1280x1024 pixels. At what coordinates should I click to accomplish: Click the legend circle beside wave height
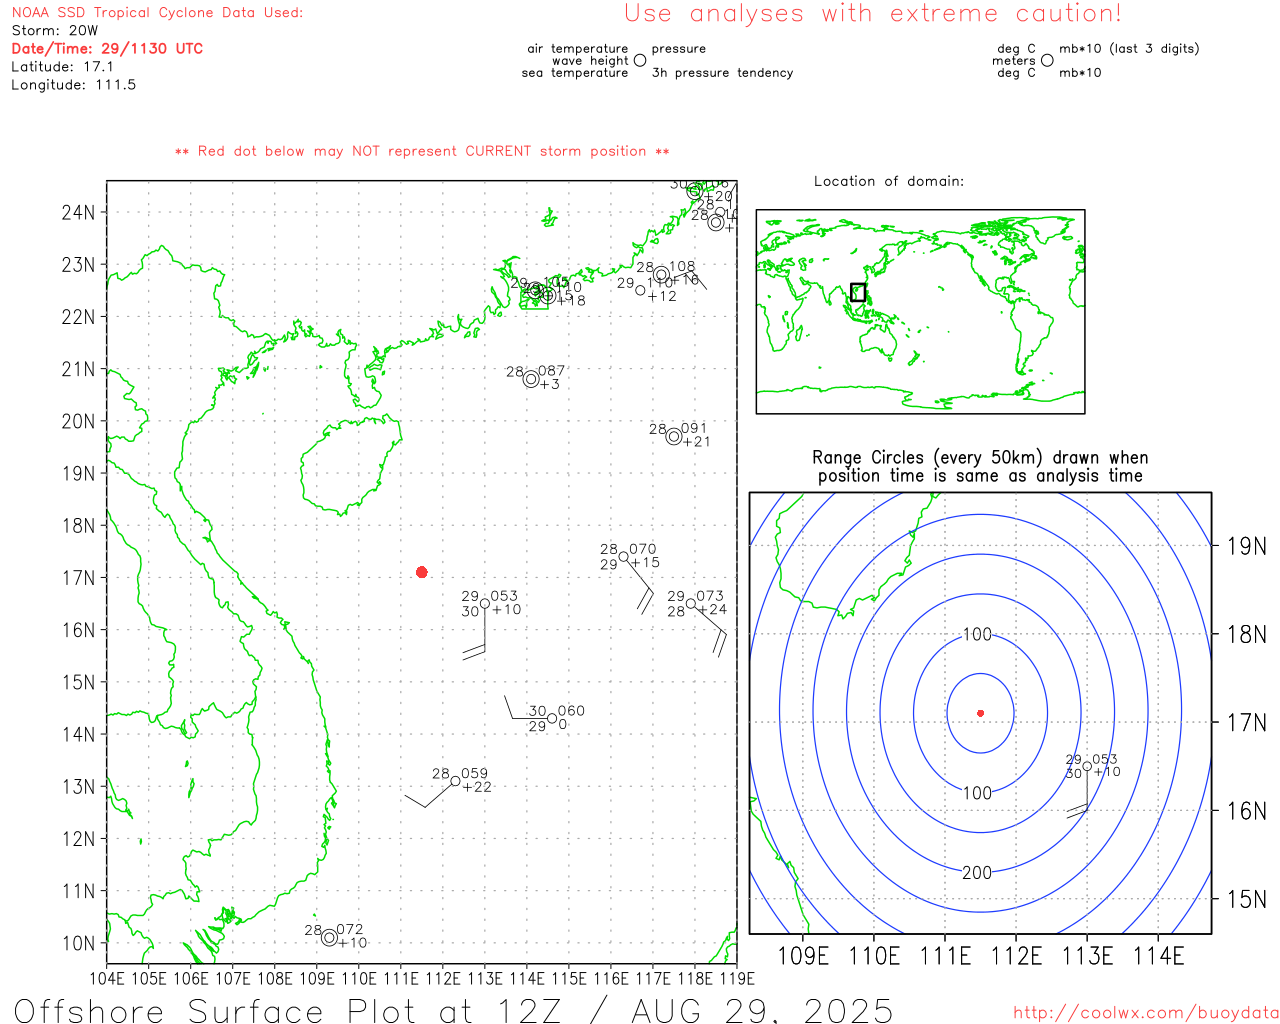point(640,61)
